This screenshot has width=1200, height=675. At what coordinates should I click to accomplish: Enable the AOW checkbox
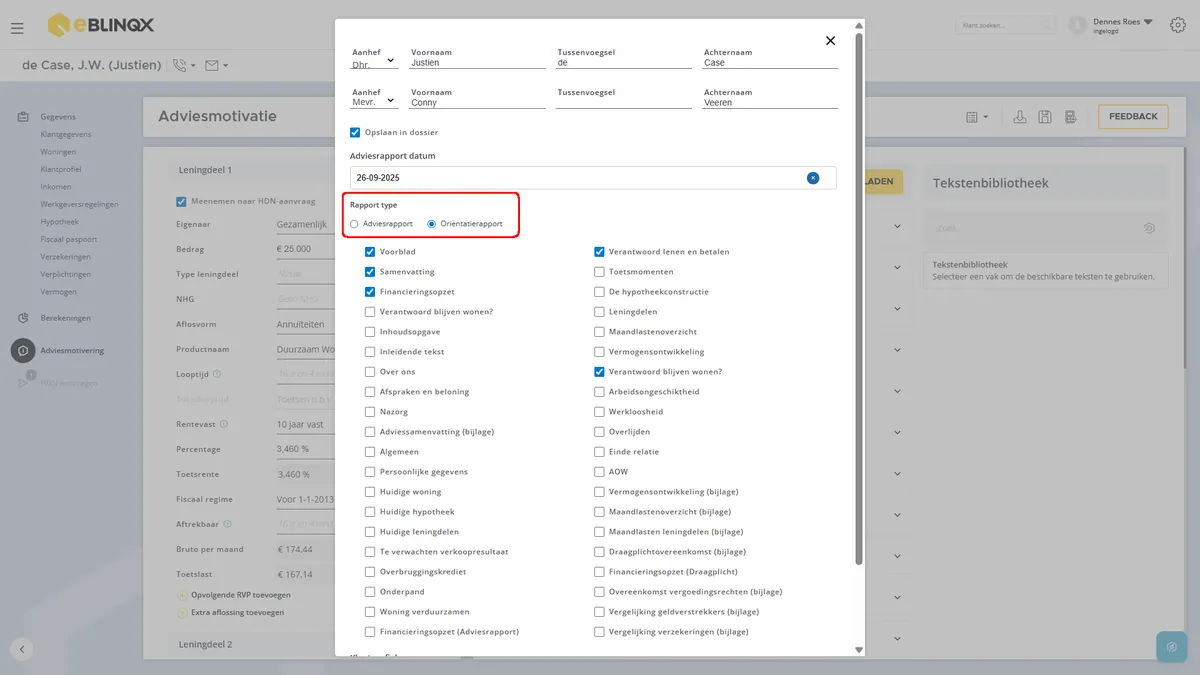(599, 472)
